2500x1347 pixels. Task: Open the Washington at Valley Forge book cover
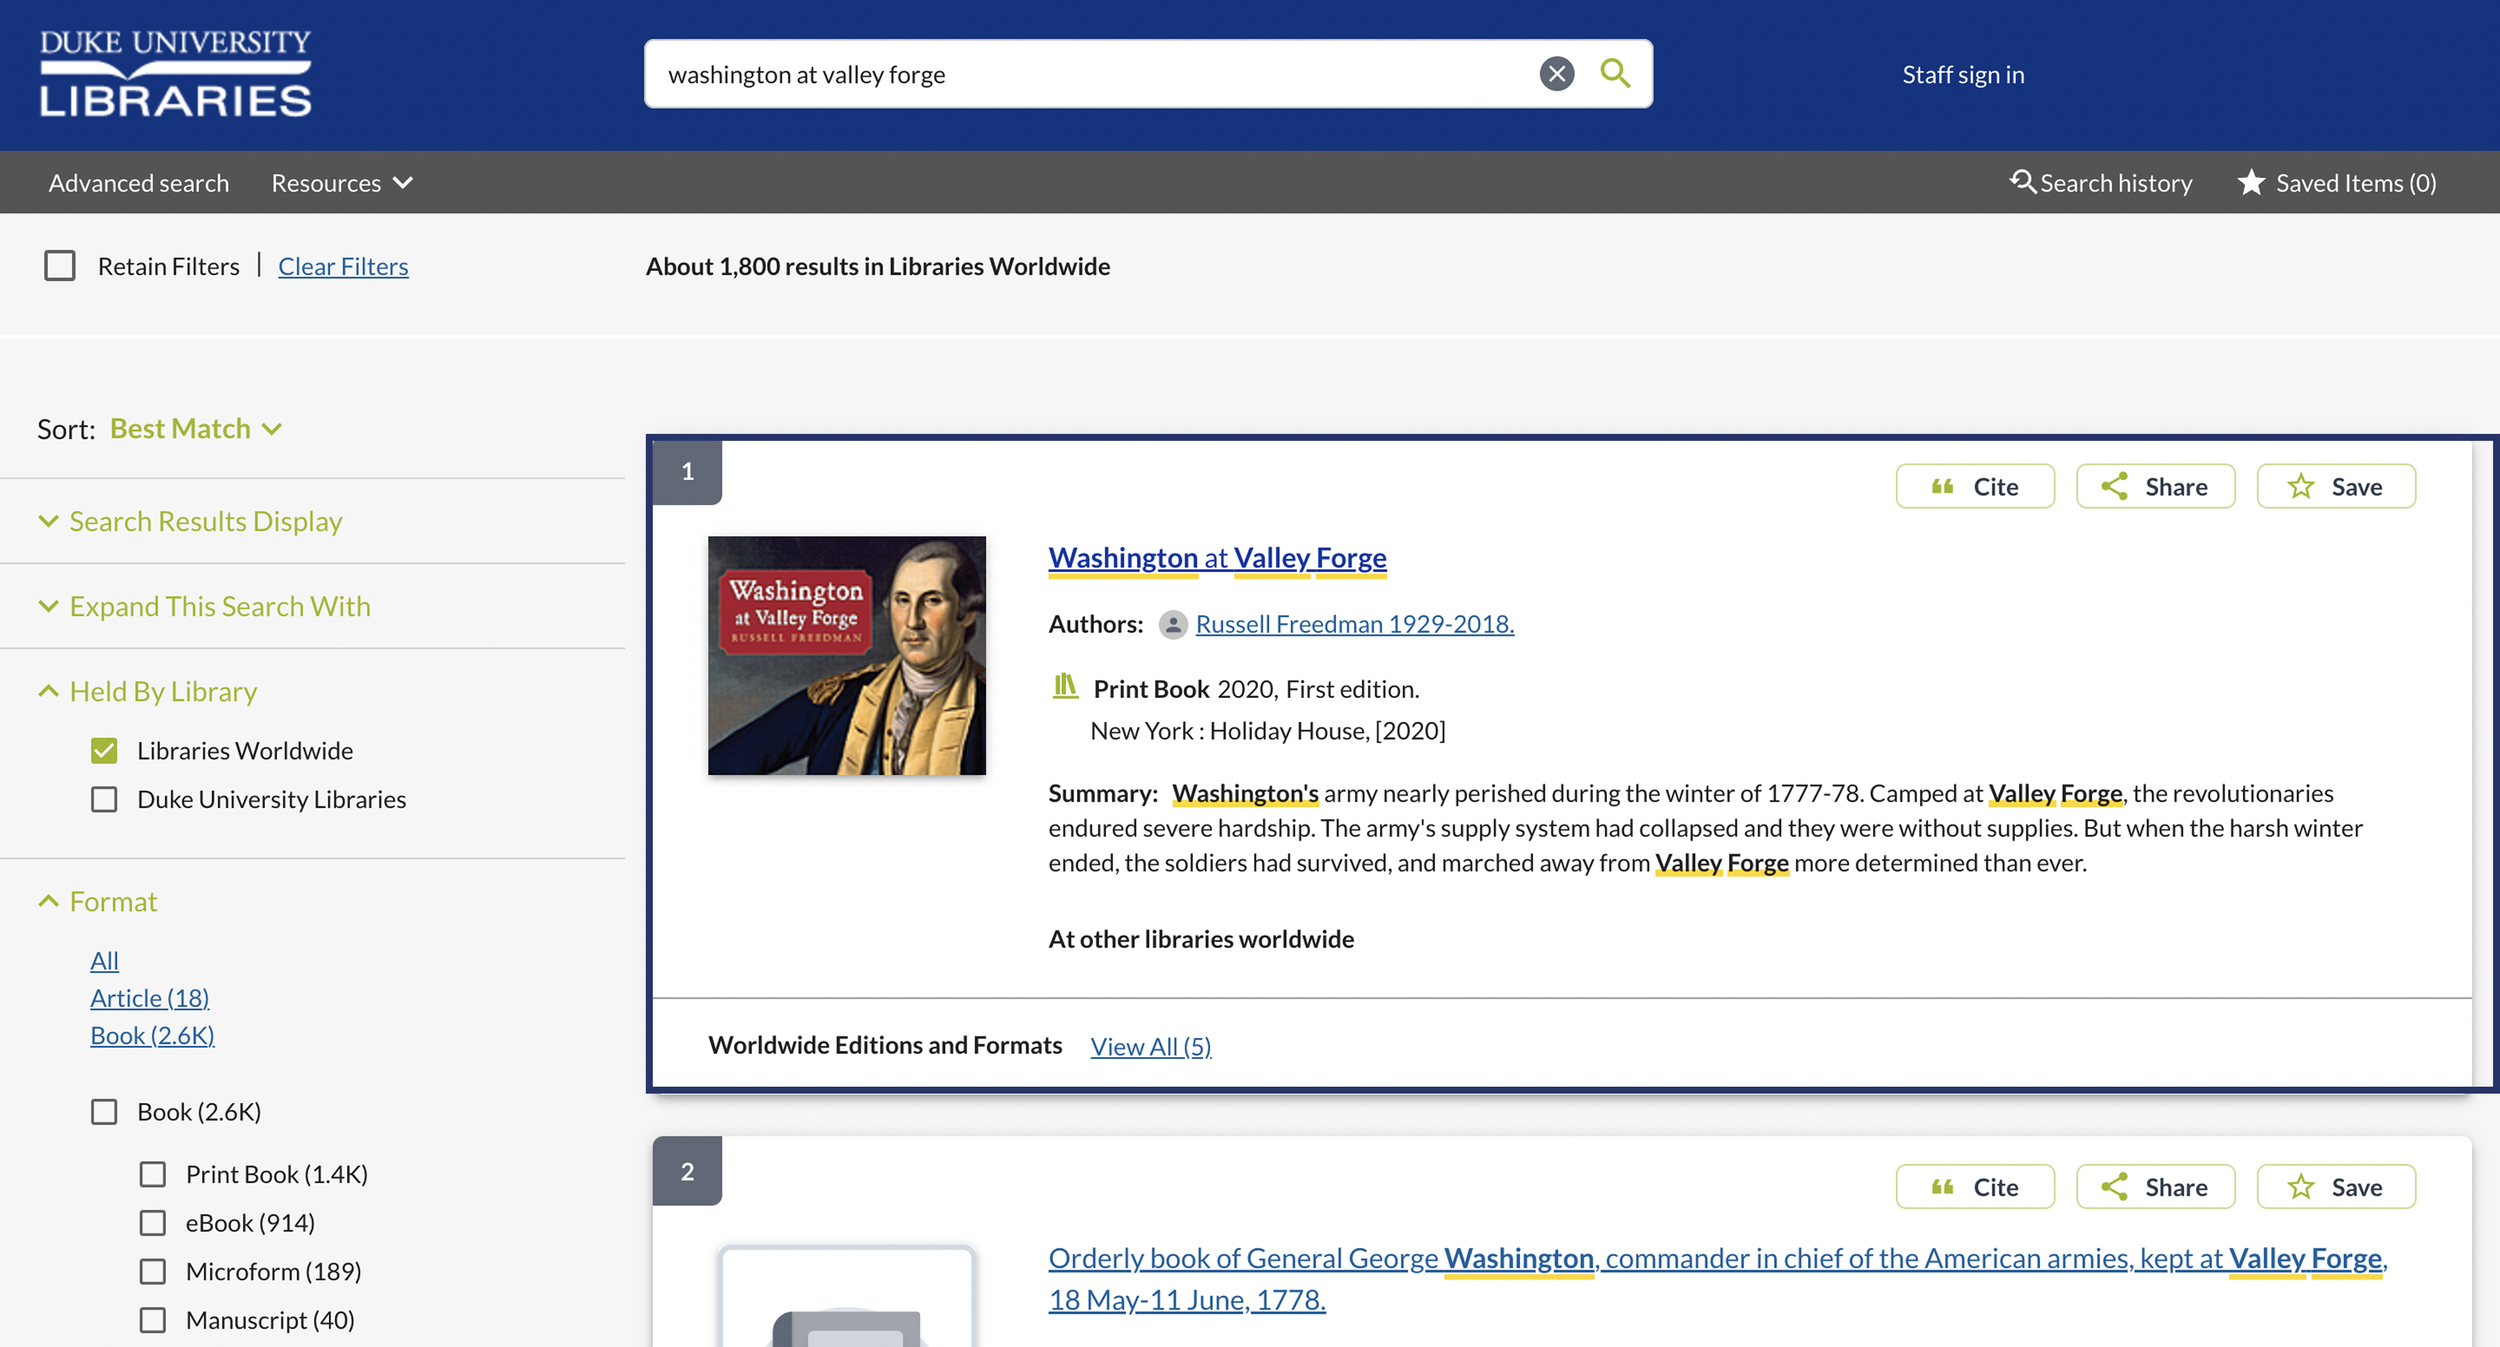(x=846, y=656)
